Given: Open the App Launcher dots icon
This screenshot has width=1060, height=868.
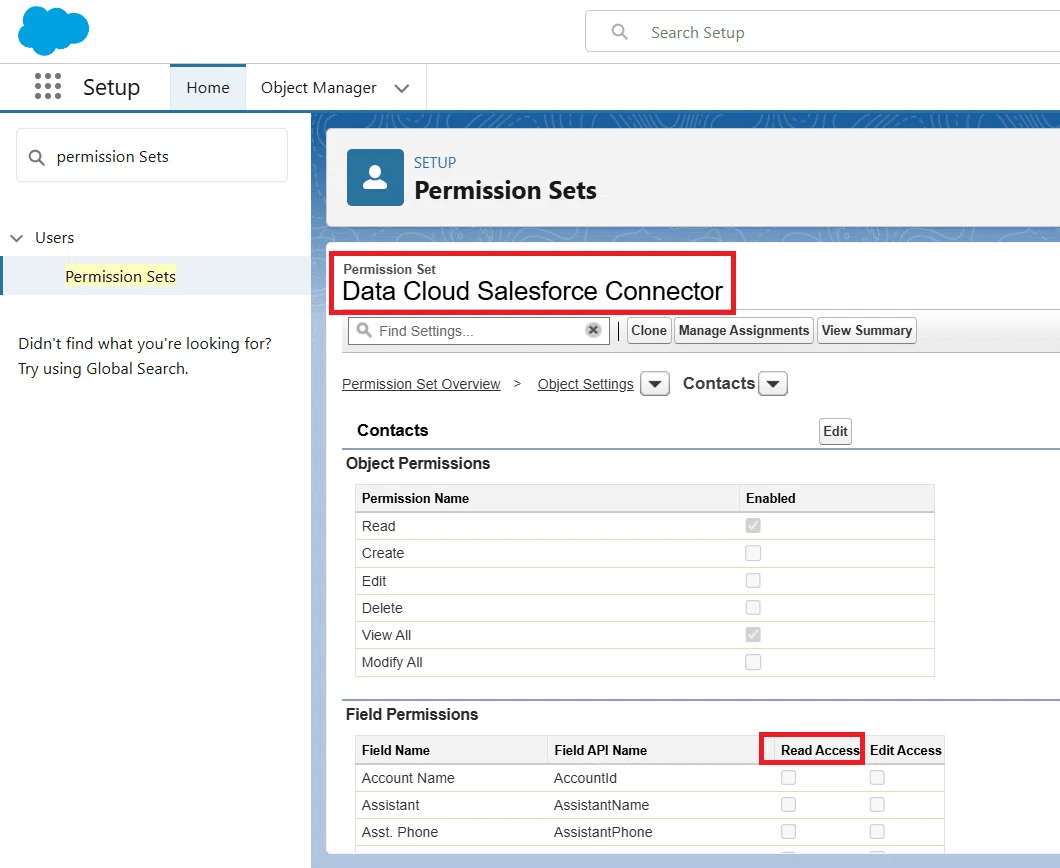Looking at the screenshot, I should (x=48, y=87).
